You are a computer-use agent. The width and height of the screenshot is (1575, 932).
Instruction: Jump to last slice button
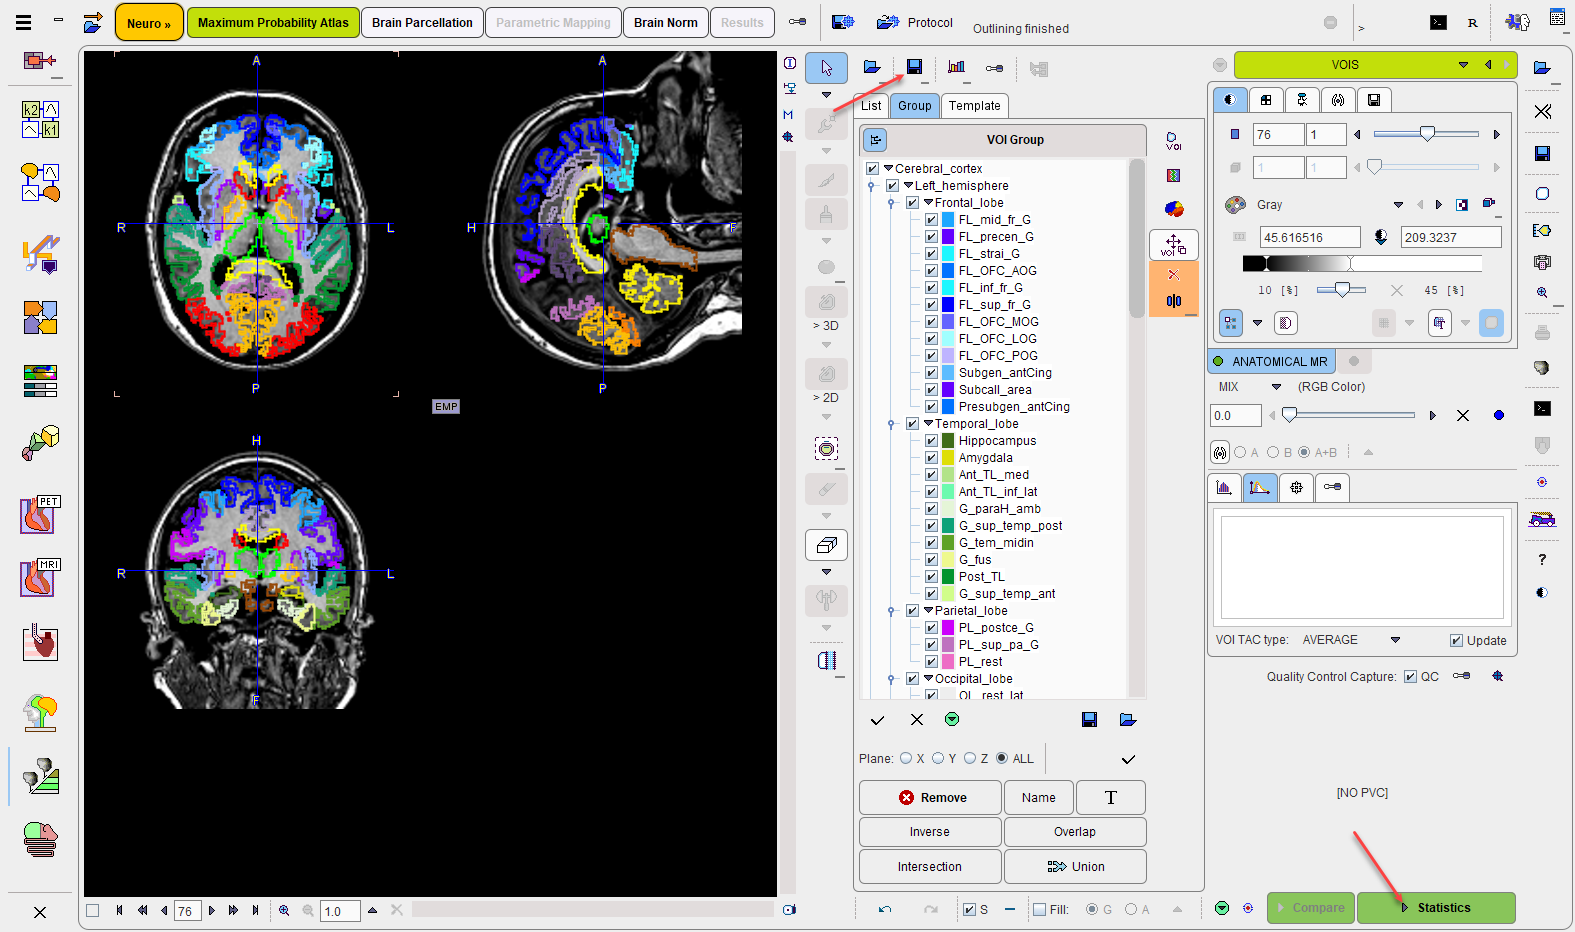255,910
